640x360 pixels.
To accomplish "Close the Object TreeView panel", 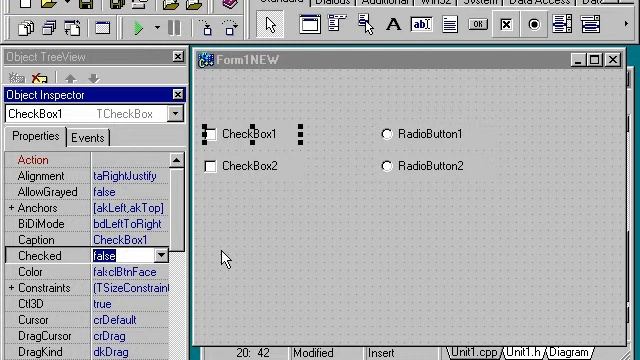I will [178, 56].
